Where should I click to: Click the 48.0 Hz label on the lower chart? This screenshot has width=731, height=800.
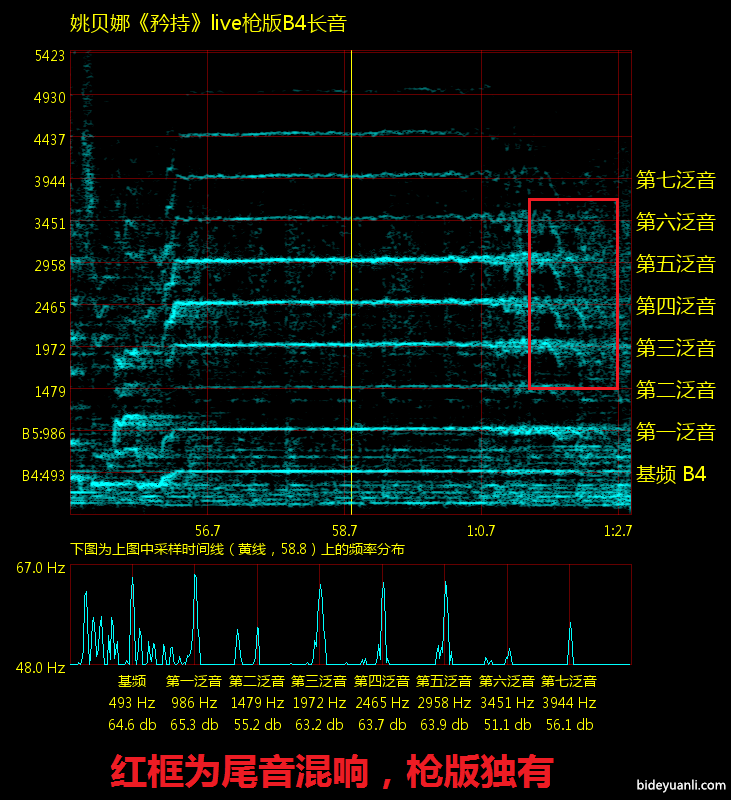coord(41,666)
